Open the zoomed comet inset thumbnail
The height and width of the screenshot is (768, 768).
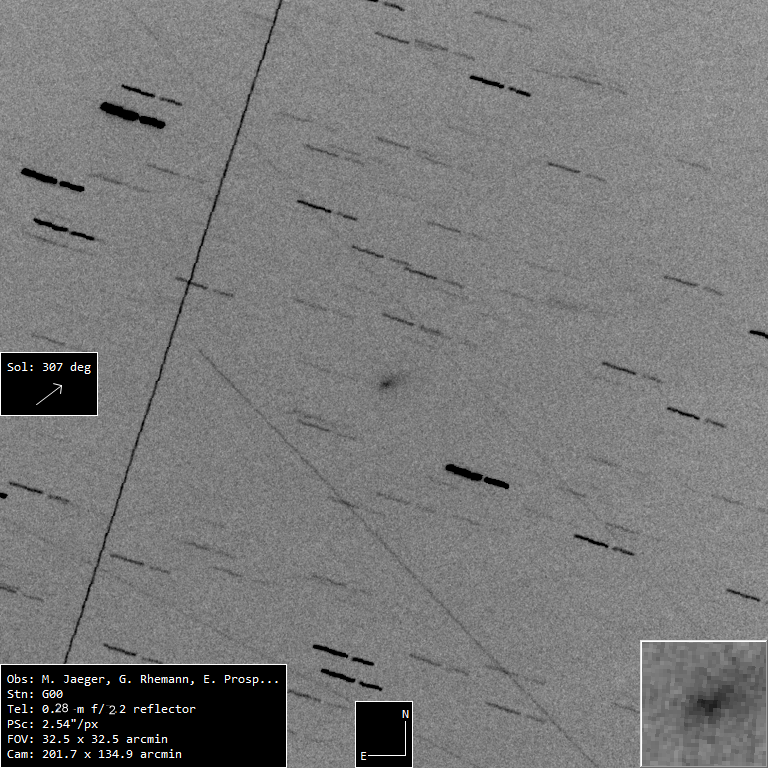(x=703, y=703)
